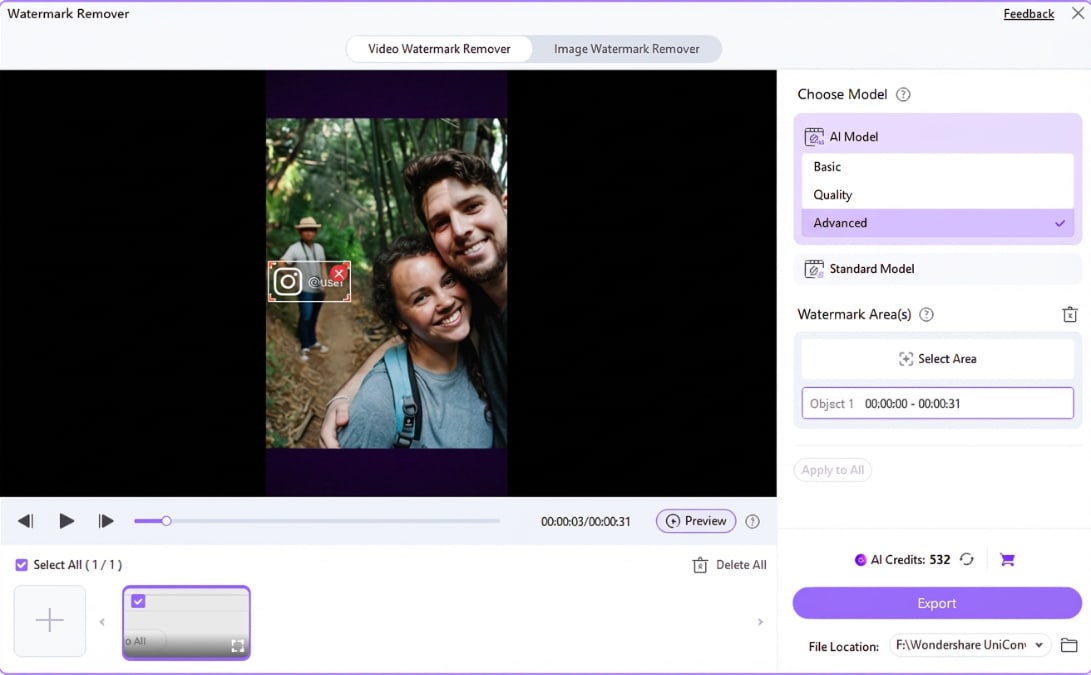Image resolution: width=1091 pixels, height=675 pixels.
Task: Click the left chevron near the thumbnails
Action: point(101,621)
